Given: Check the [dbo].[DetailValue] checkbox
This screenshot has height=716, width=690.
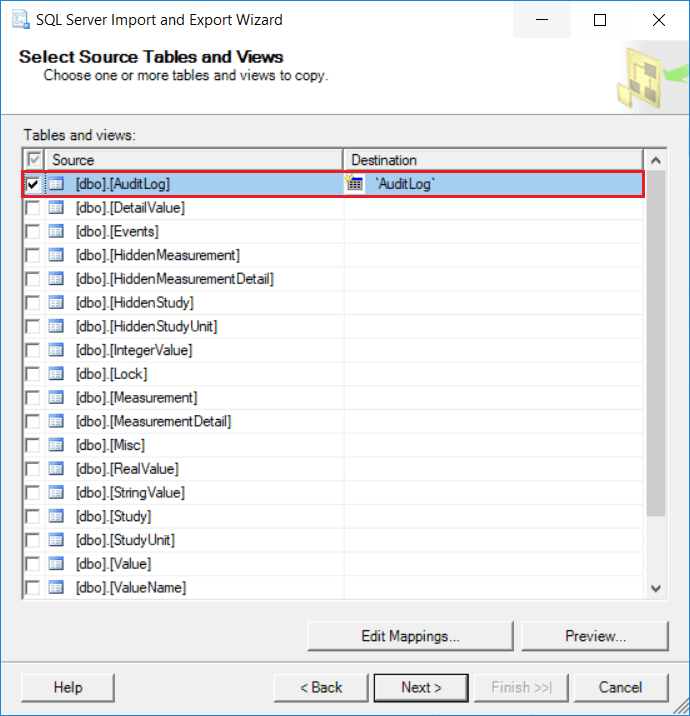Looking at the screenshot, I should (33, 208).
